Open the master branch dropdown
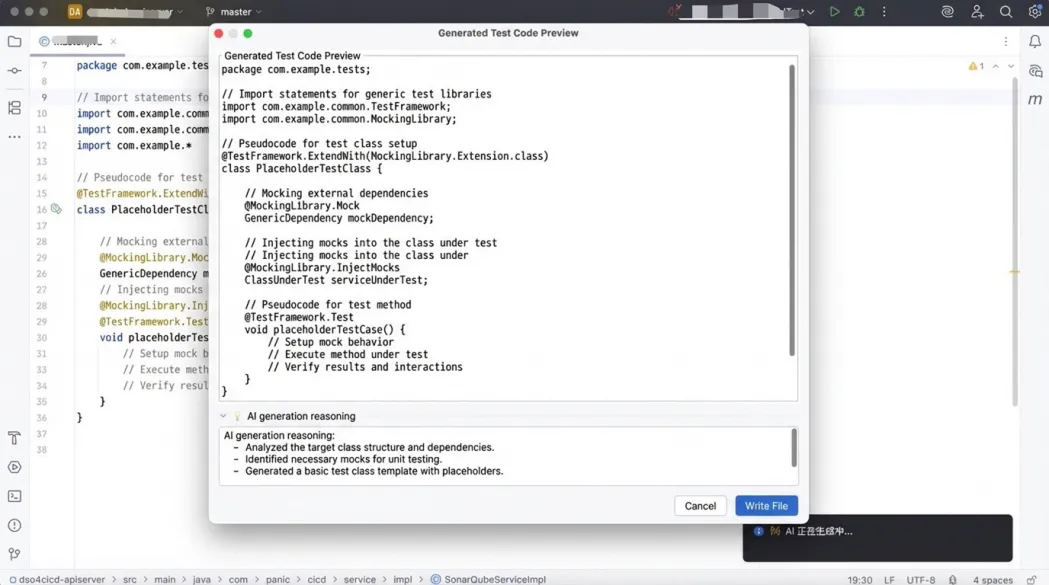 [x=235, y=12]
